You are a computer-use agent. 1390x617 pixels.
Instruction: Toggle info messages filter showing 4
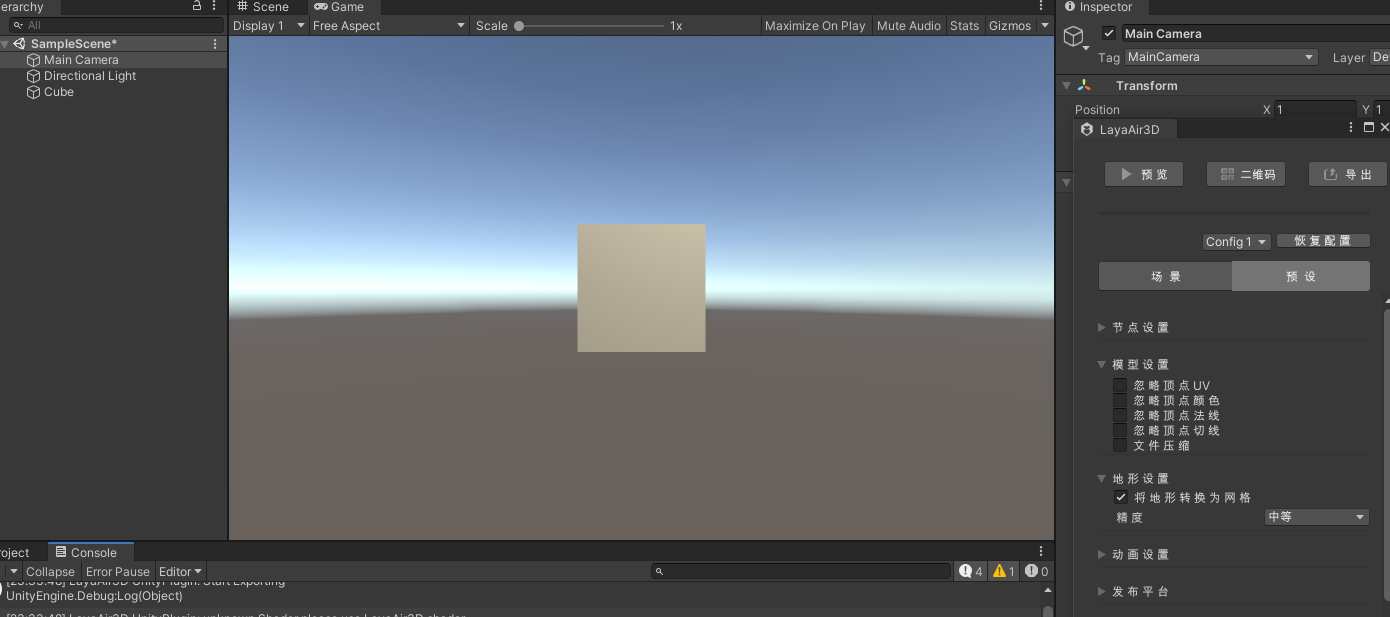coord(970,571)
